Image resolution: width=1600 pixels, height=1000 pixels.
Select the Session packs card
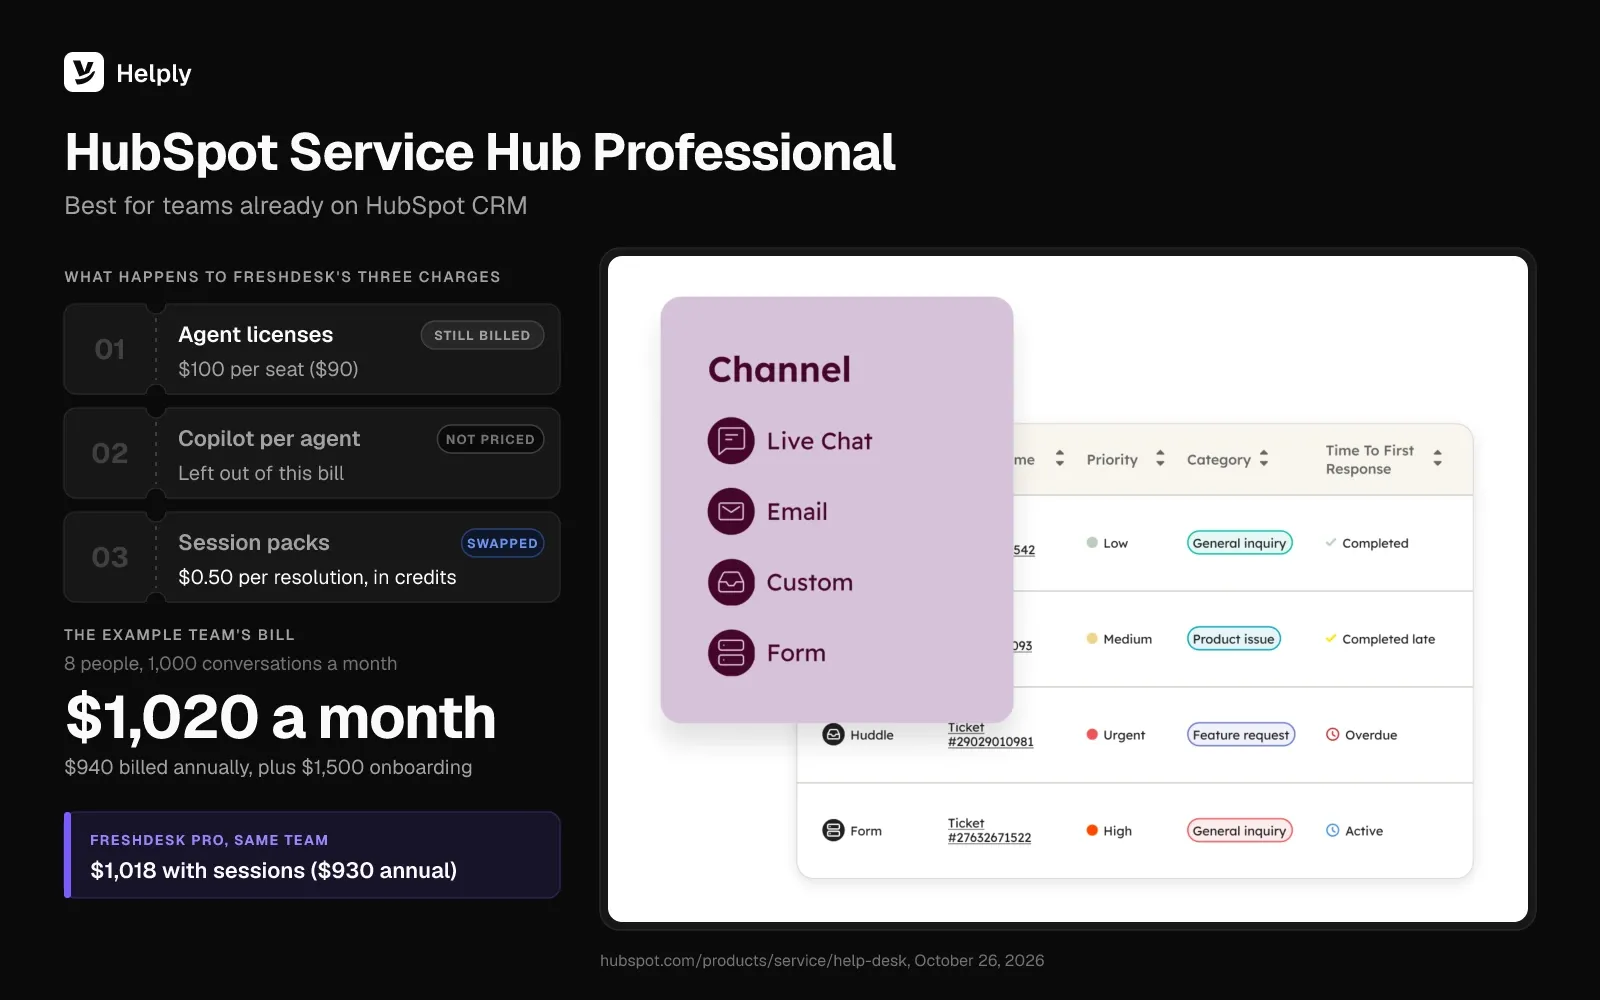pyautogui.click(x=312, y=557)
